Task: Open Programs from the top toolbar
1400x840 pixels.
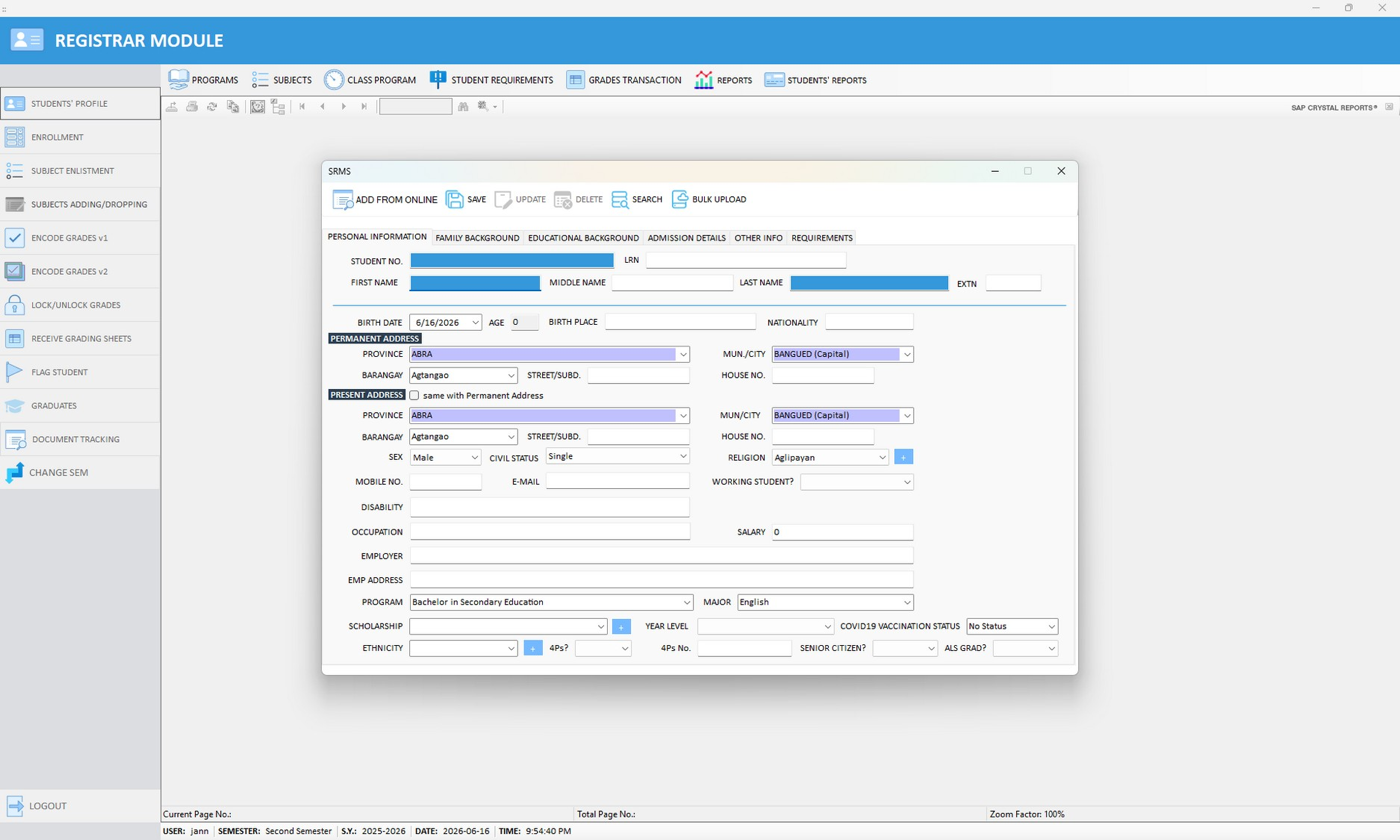Action: 203,80
